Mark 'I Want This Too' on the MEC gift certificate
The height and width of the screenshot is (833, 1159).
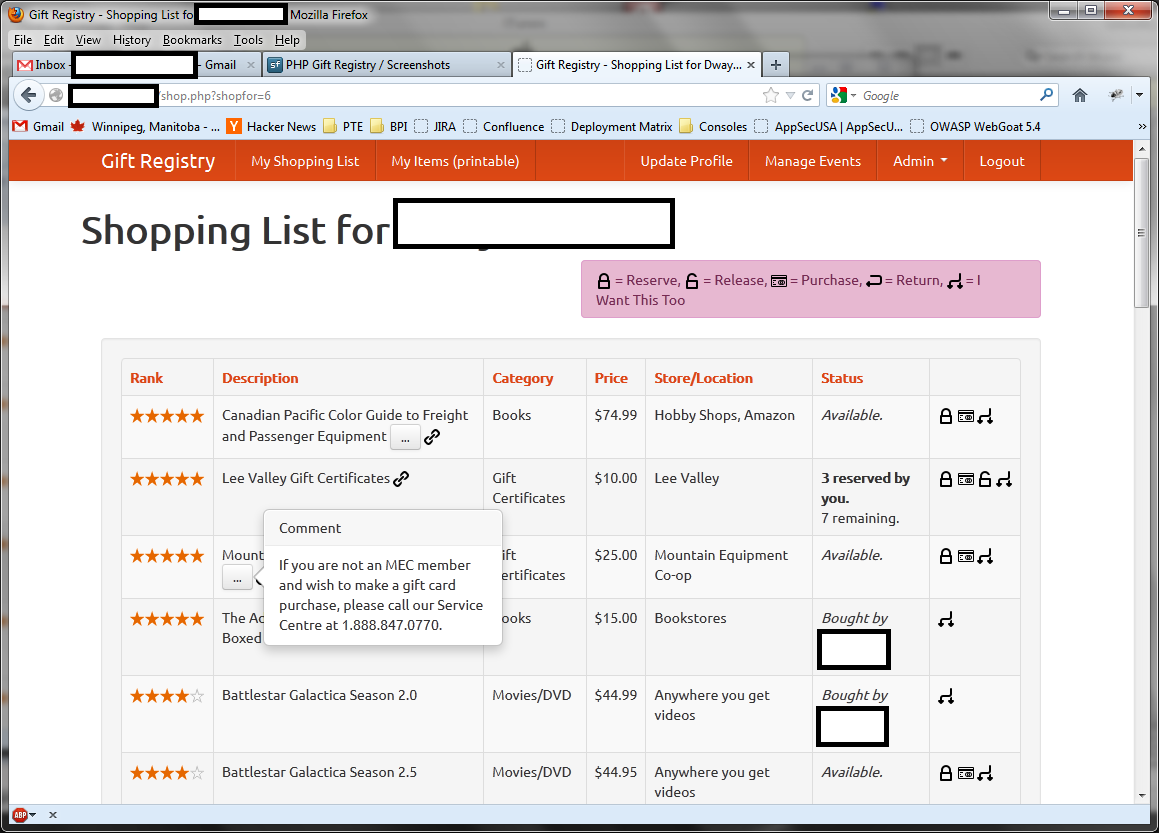point(986,556)
